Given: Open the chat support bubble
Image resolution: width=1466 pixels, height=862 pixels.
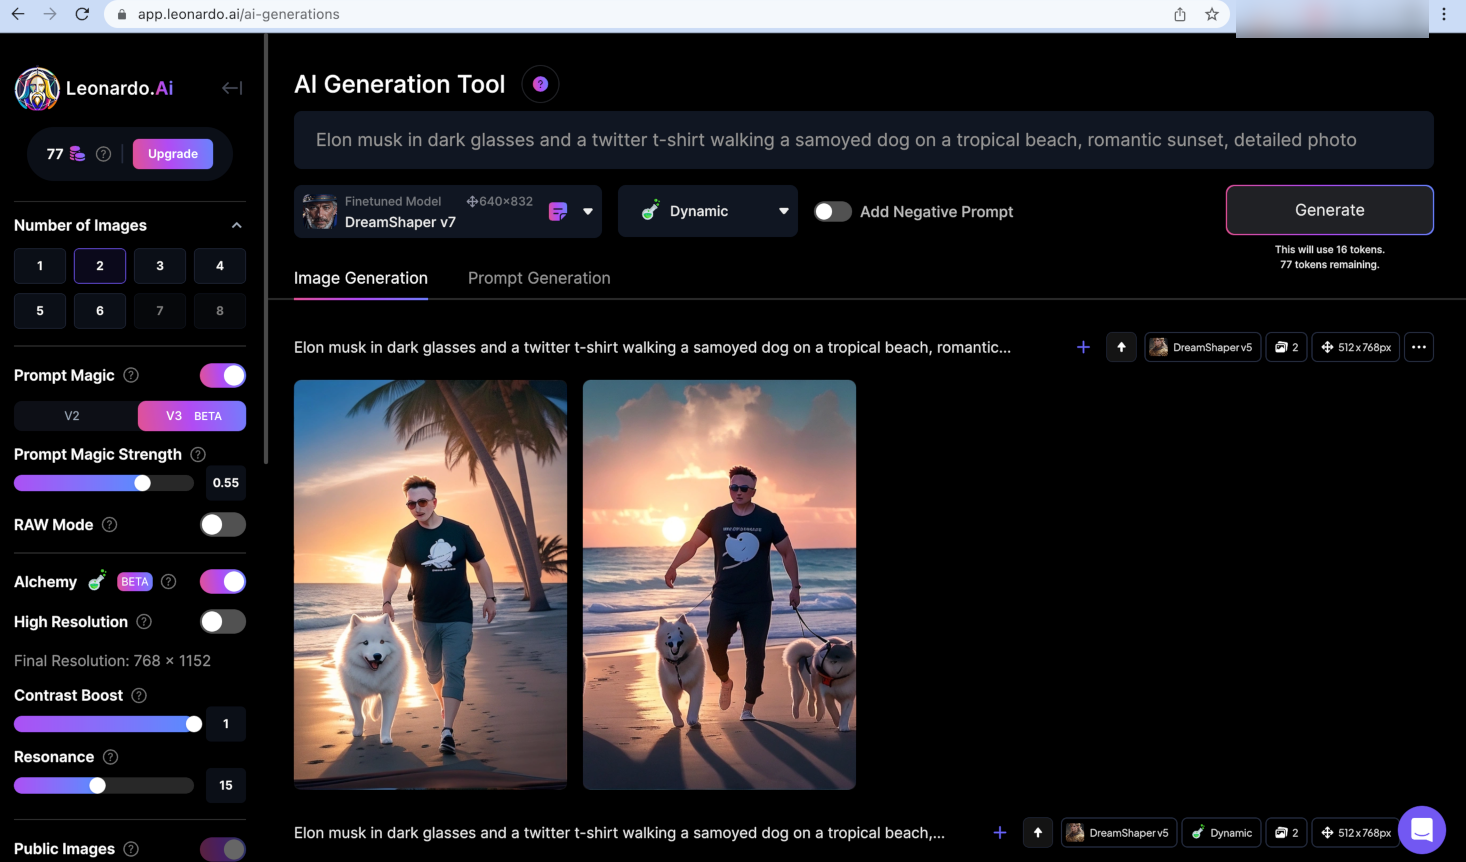Looking at the screenshot, I should pyautogui.click(x=1422, y=830).
